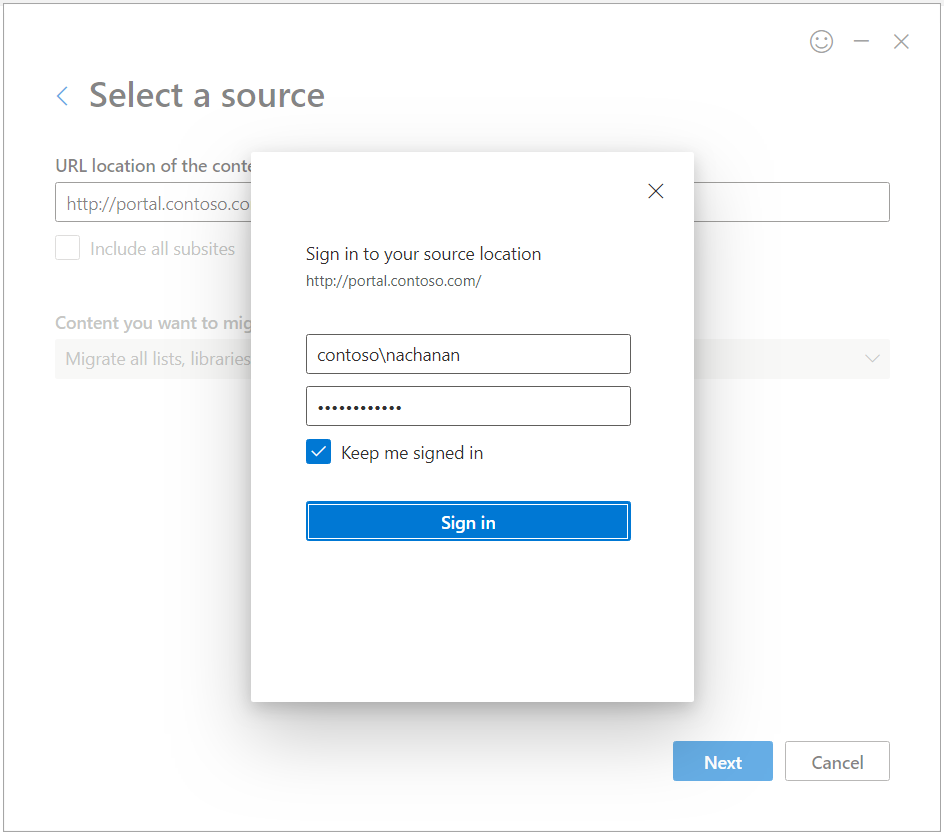The image size is (944, 834).
Task: Enable the Include all subsites checkbox
Action: click(68, 249)
